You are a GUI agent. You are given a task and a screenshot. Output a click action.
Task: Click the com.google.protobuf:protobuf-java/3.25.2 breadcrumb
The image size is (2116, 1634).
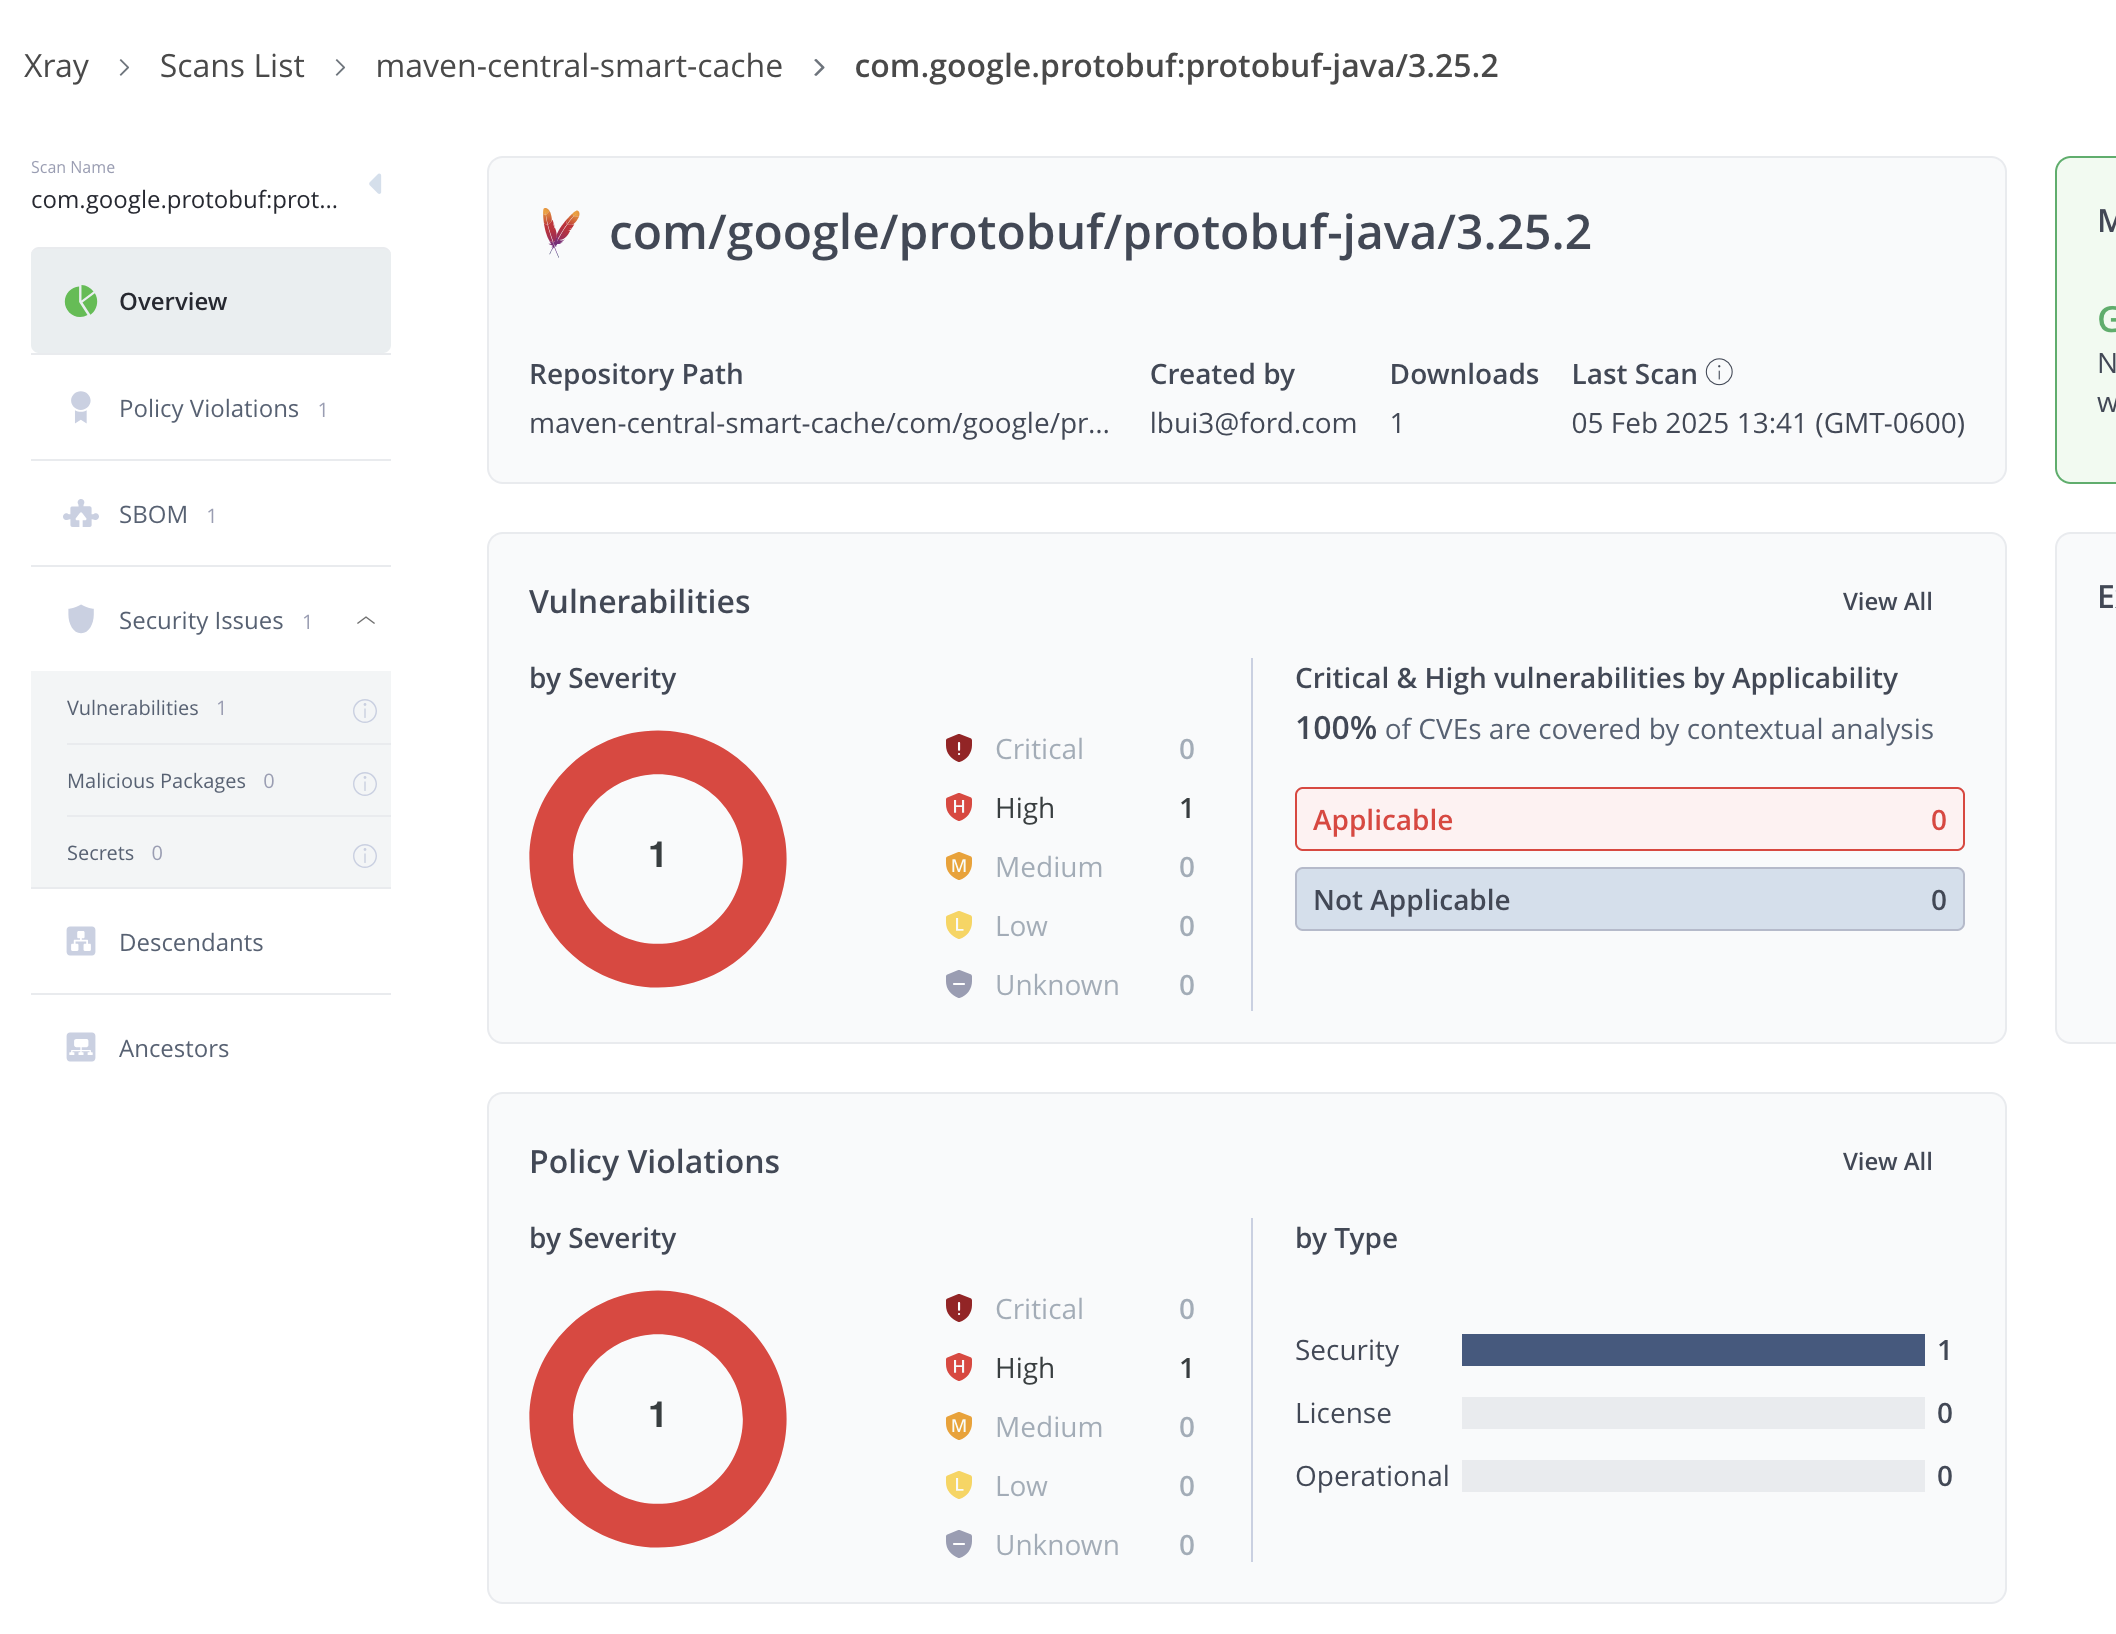(x=1176, y=66)
